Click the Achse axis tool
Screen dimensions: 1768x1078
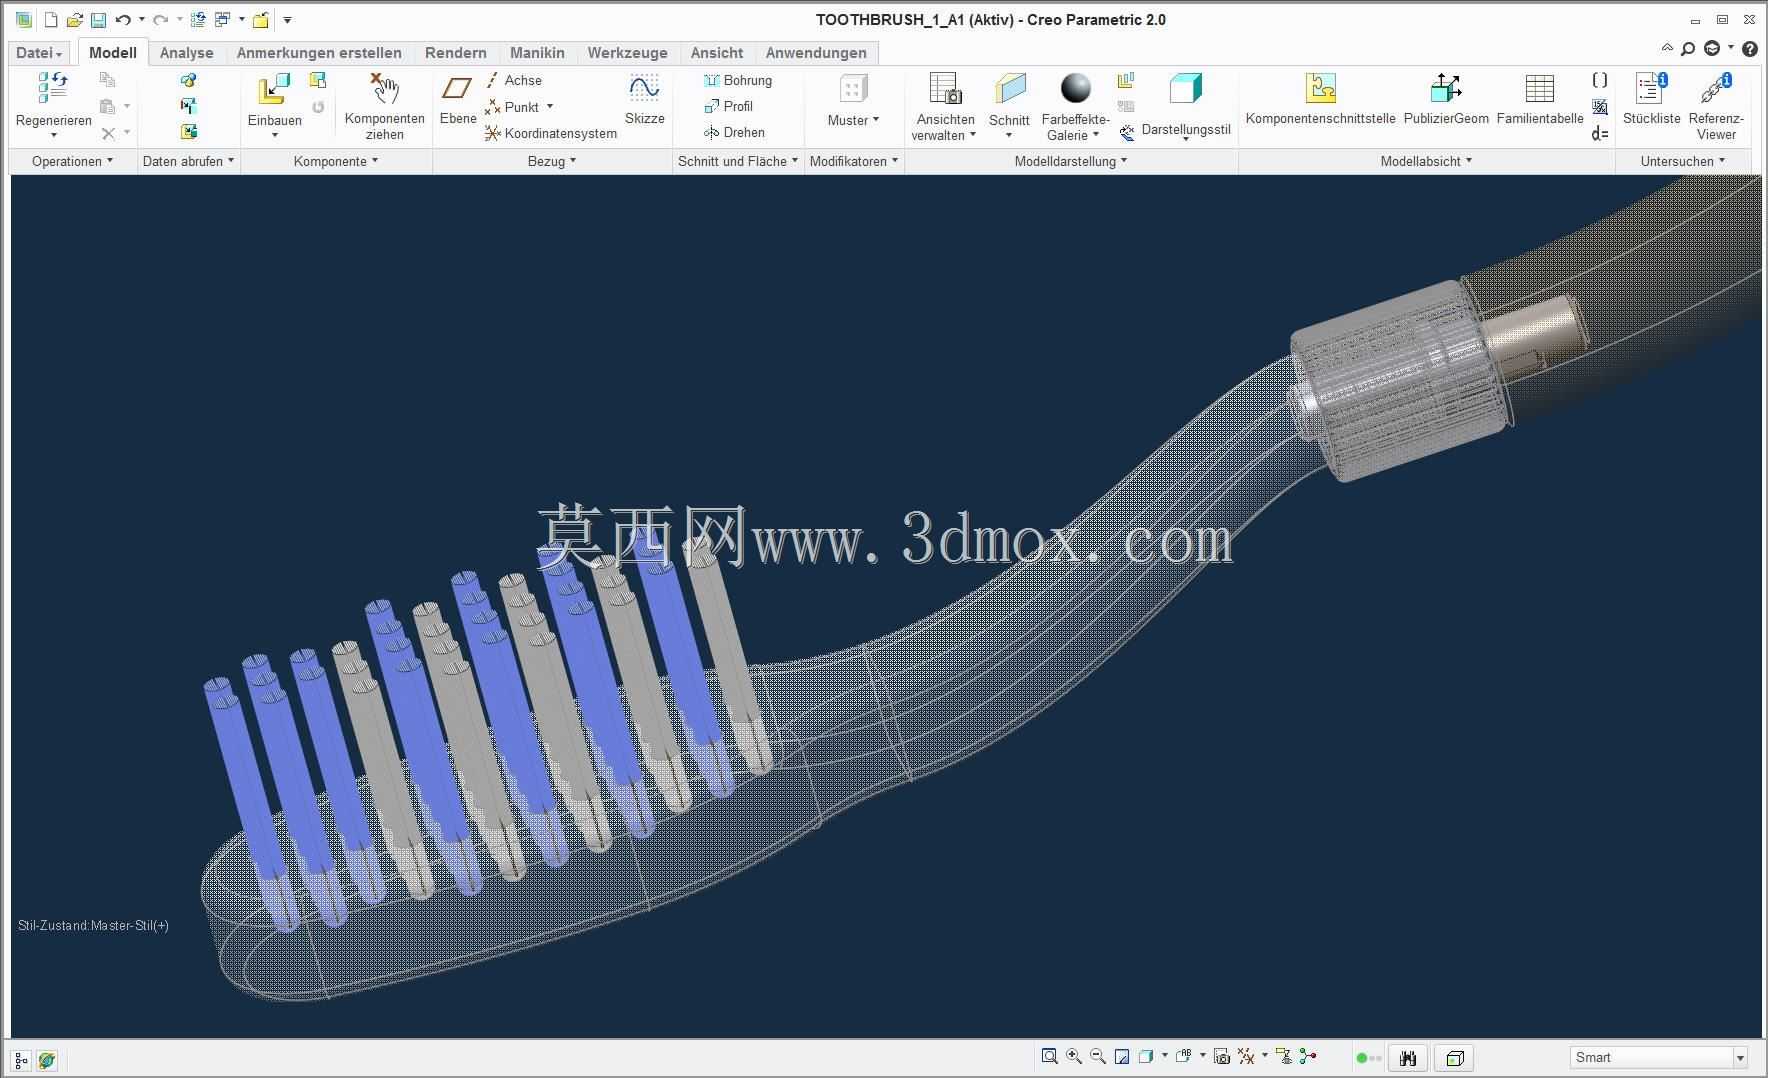514,80
